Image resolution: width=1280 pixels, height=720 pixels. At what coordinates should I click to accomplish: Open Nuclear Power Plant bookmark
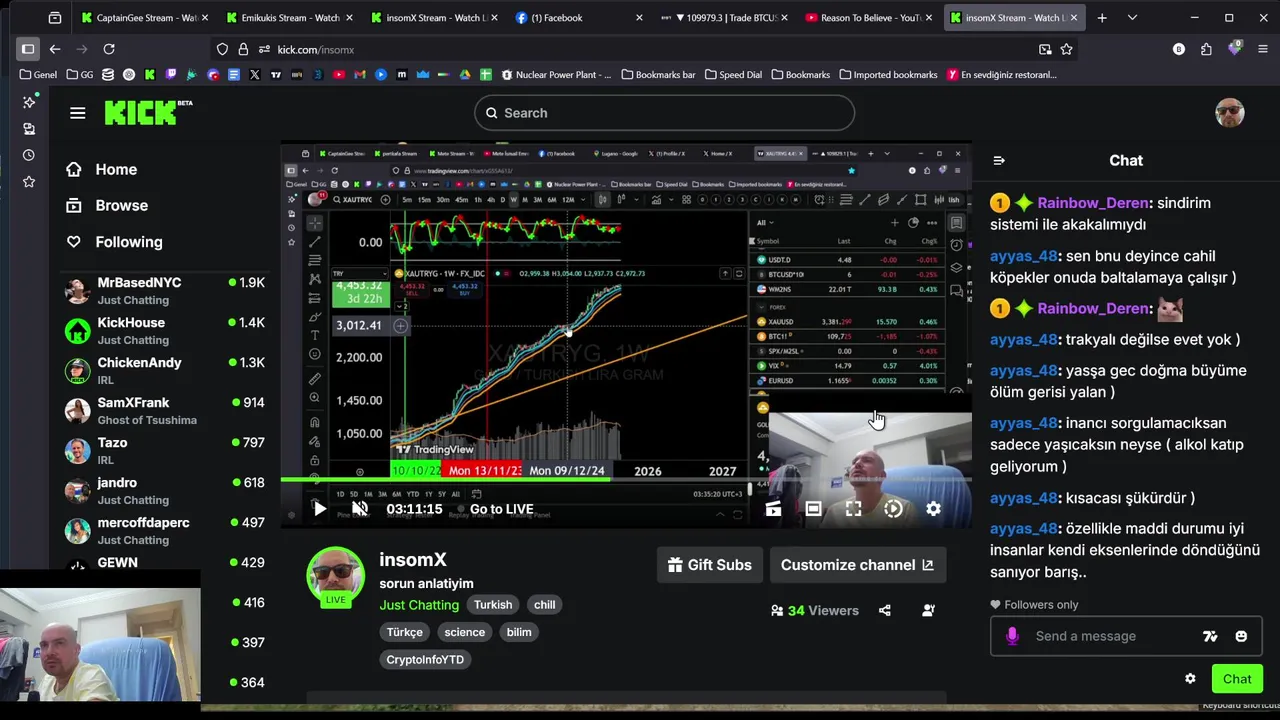(x=556, y=75)
